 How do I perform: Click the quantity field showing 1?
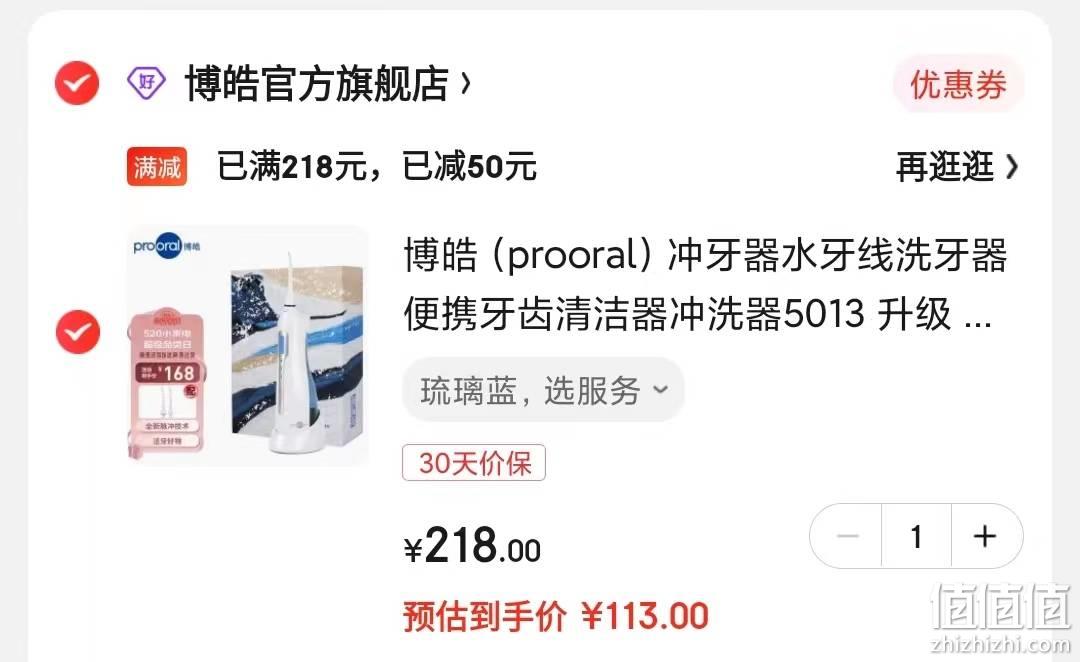pos(916,536)
